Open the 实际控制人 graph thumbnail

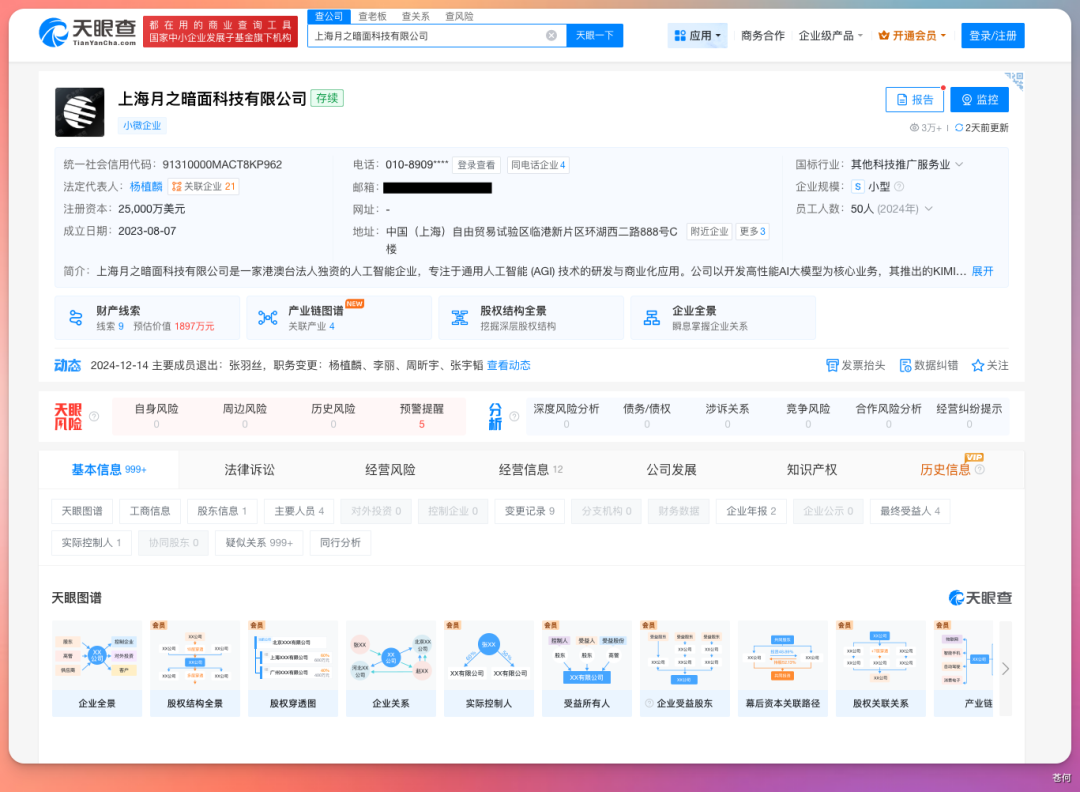488,669
